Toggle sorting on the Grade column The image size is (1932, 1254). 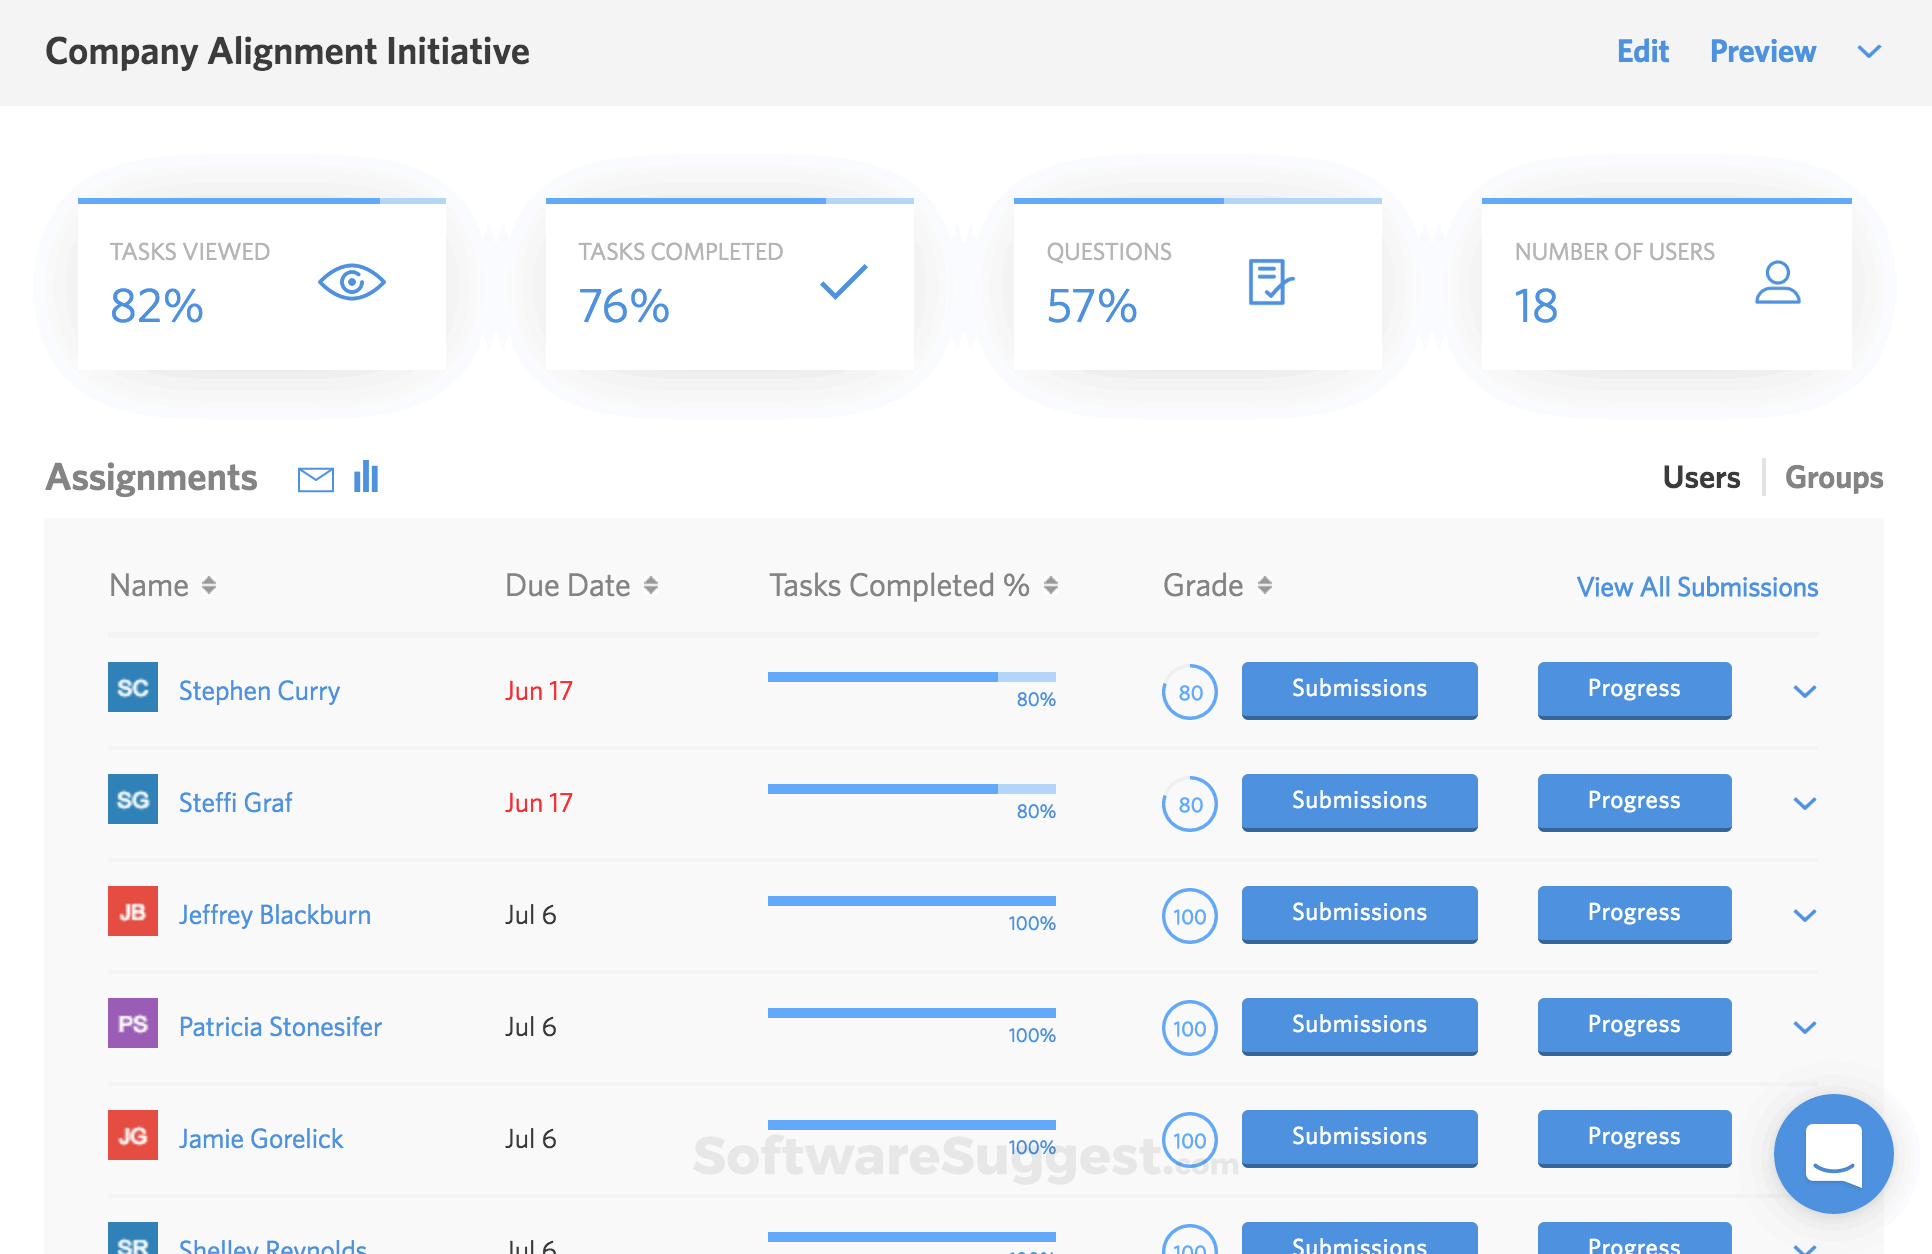tap(1266, 585)
